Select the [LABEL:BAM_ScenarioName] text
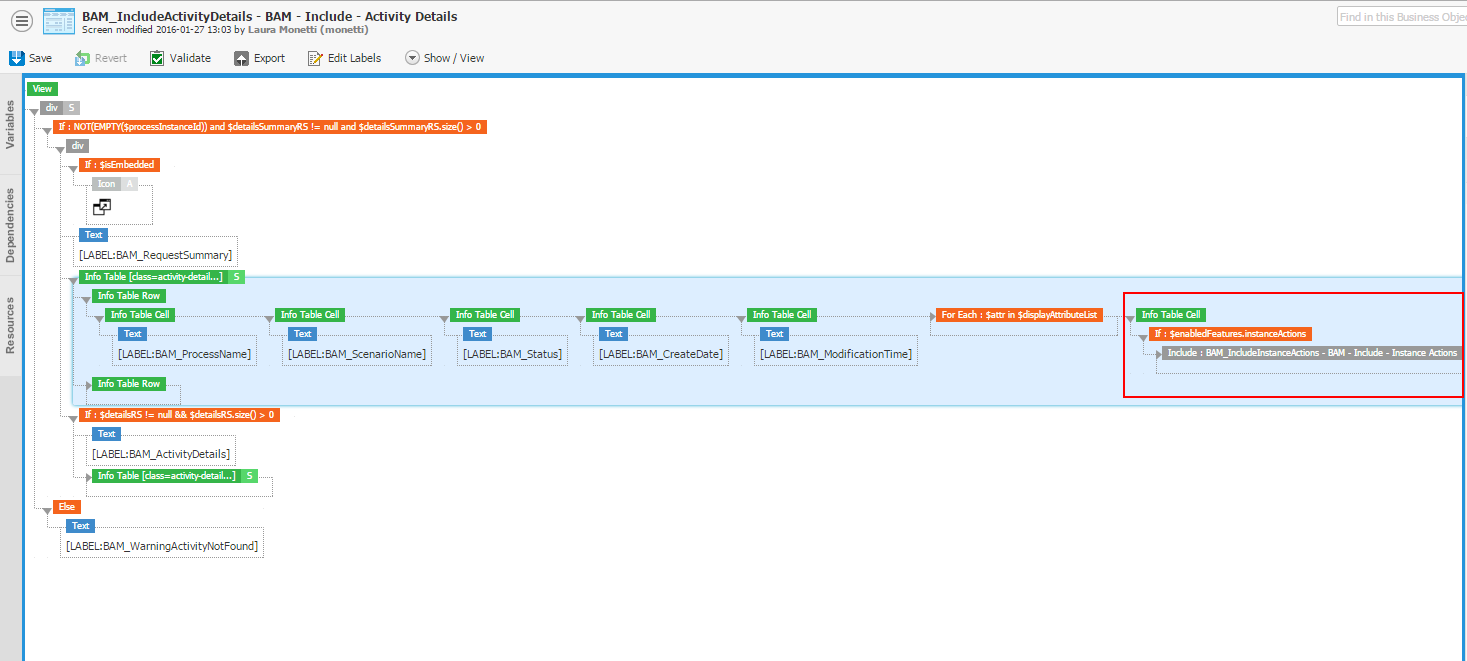Screen dimensions: 1467x661 pos(357,354)
